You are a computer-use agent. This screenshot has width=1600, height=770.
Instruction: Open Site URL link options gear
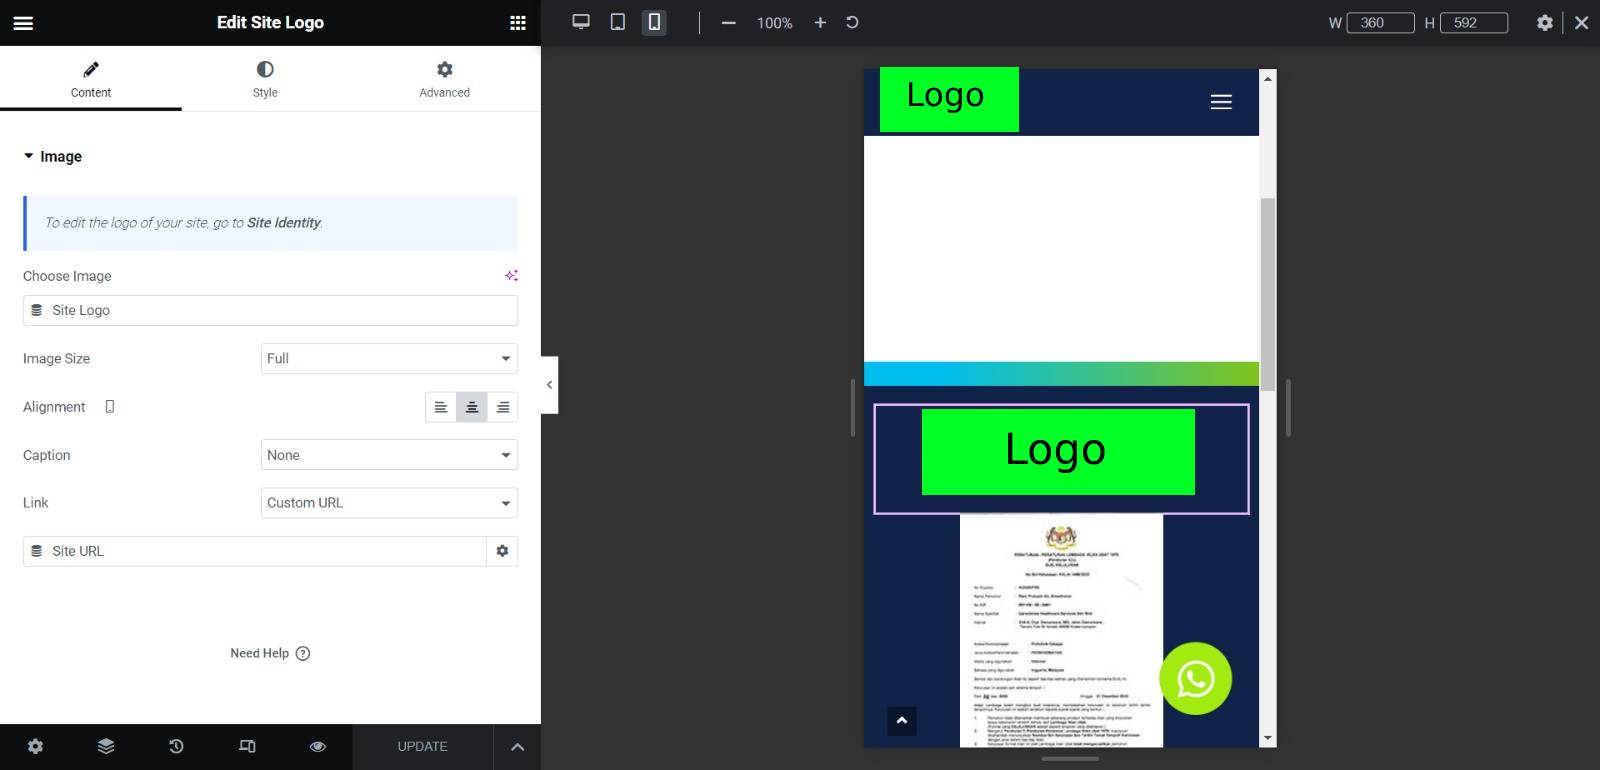tap(502, 551)
